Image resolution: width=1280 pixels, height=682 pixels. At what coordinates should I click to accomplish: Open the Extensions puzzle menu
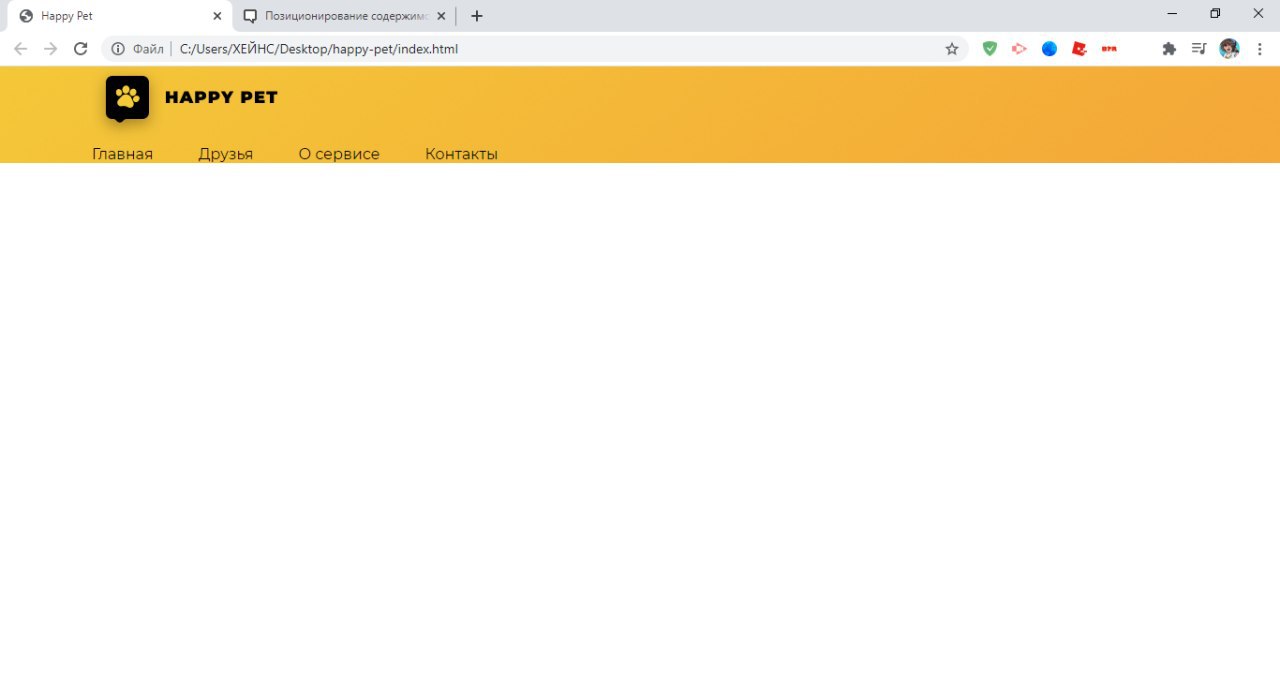pos(1169,48)
